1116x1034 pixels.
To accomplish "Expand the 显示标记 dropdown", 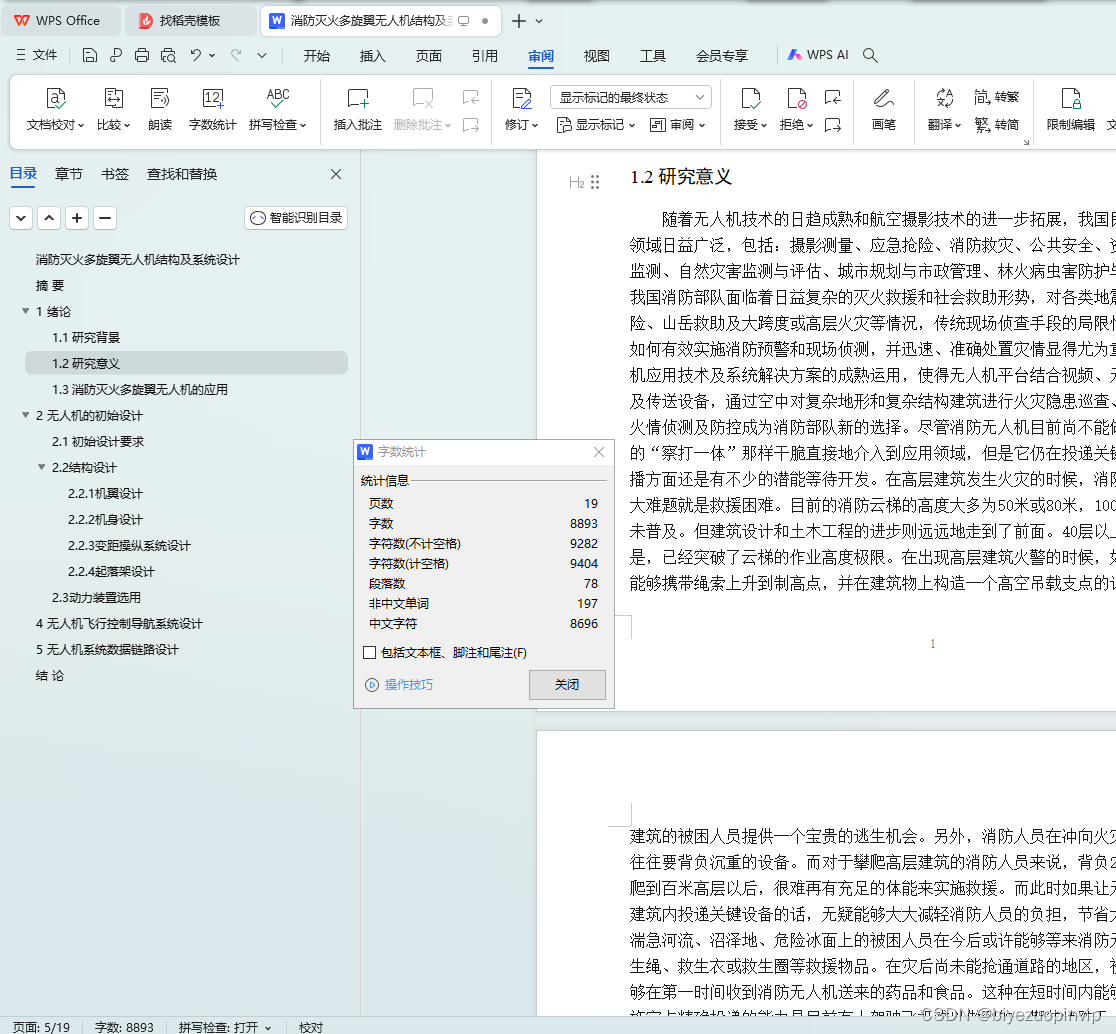I will pos(596,125).
